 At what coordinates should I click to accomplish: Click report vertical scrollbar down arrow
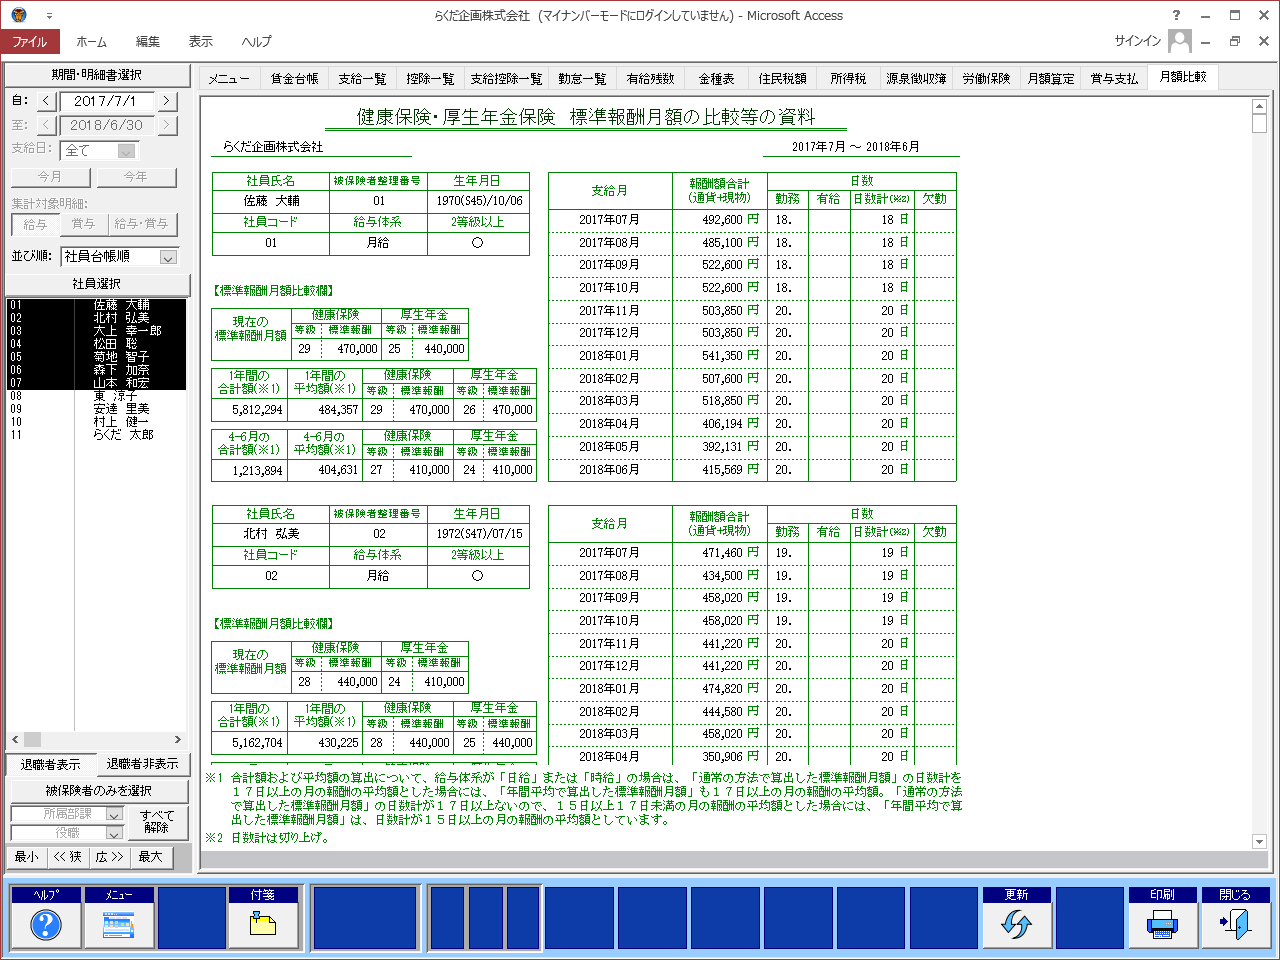point(1259,842)
